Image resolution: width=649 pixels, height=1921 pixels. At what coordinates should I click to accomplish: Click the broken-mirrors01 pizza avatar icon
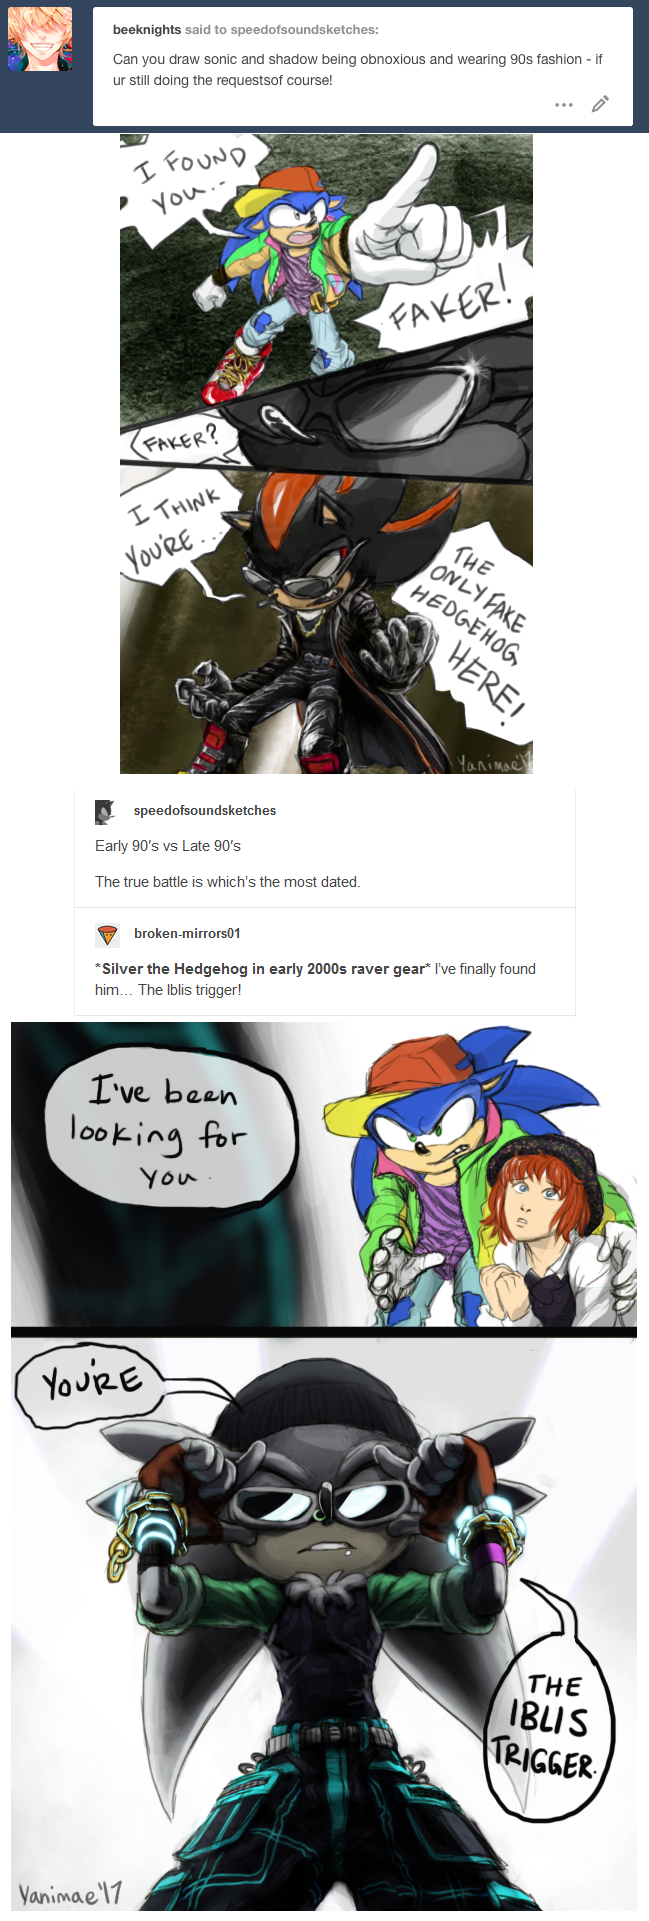107,934
